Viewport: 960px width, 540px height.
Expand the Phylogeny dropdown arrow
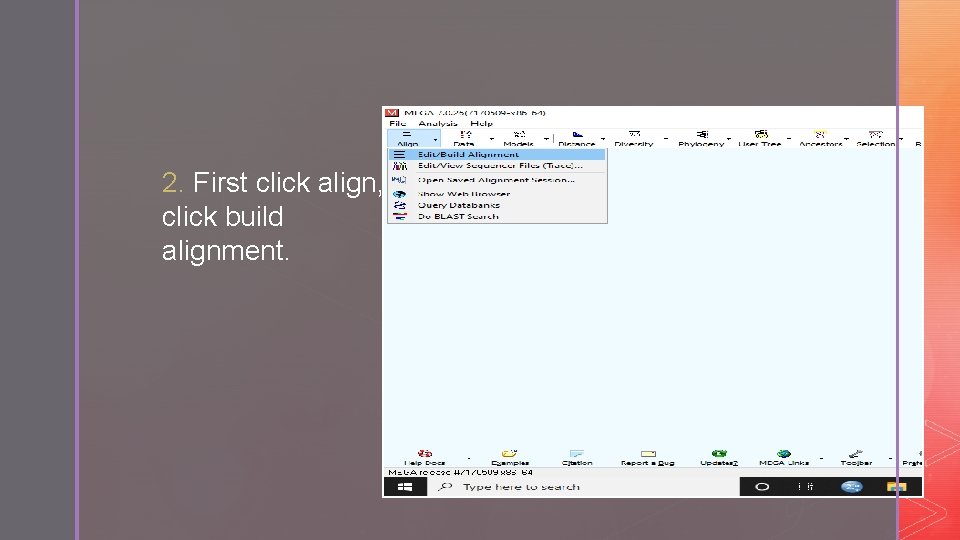(x=729, y=139)
